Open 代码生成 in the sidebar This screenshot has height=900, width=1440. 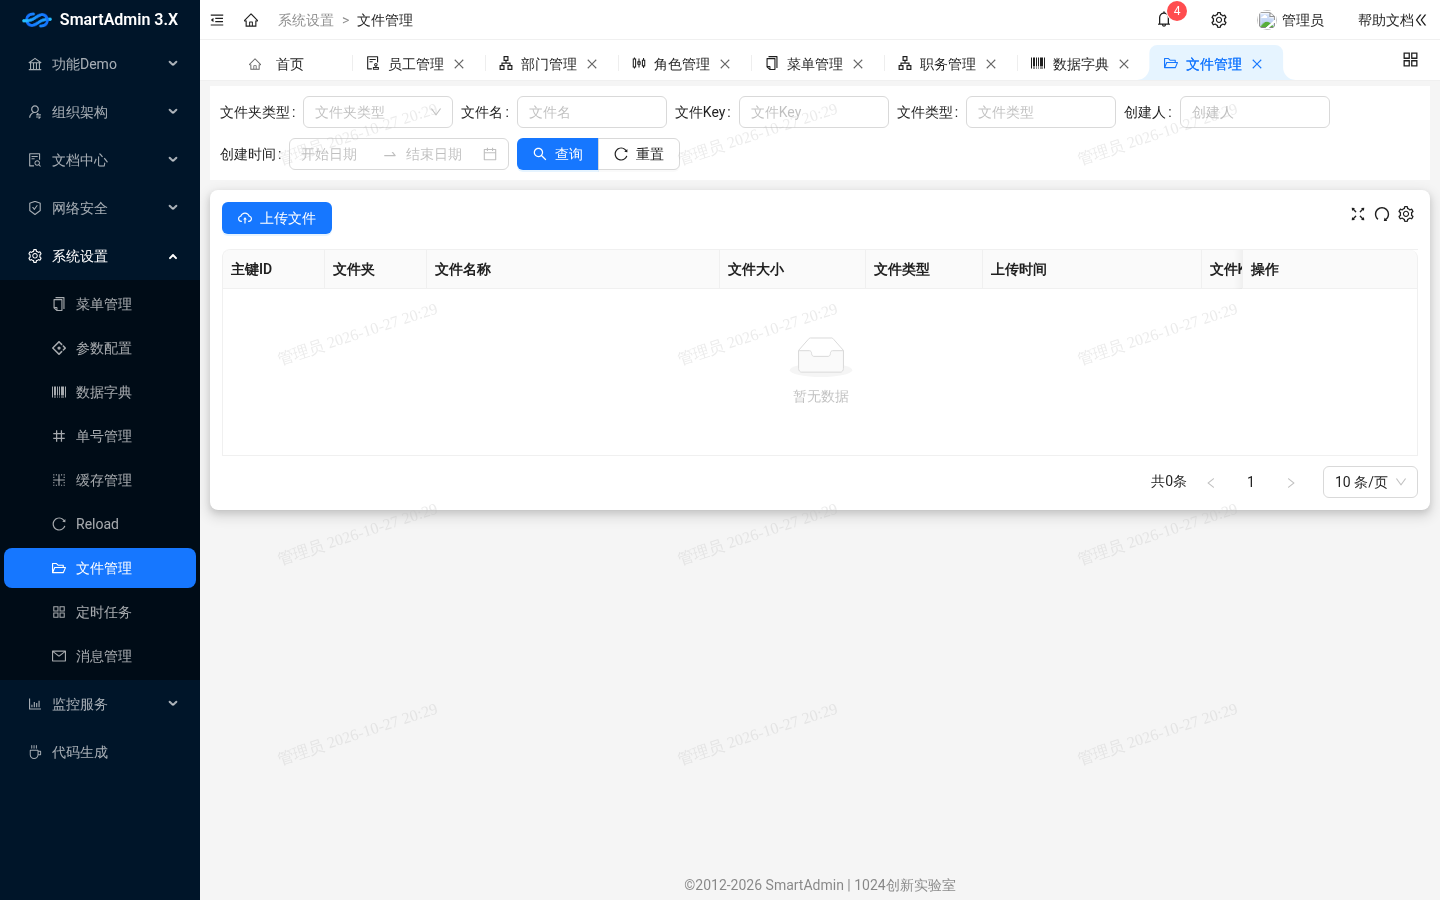[100, 752]
